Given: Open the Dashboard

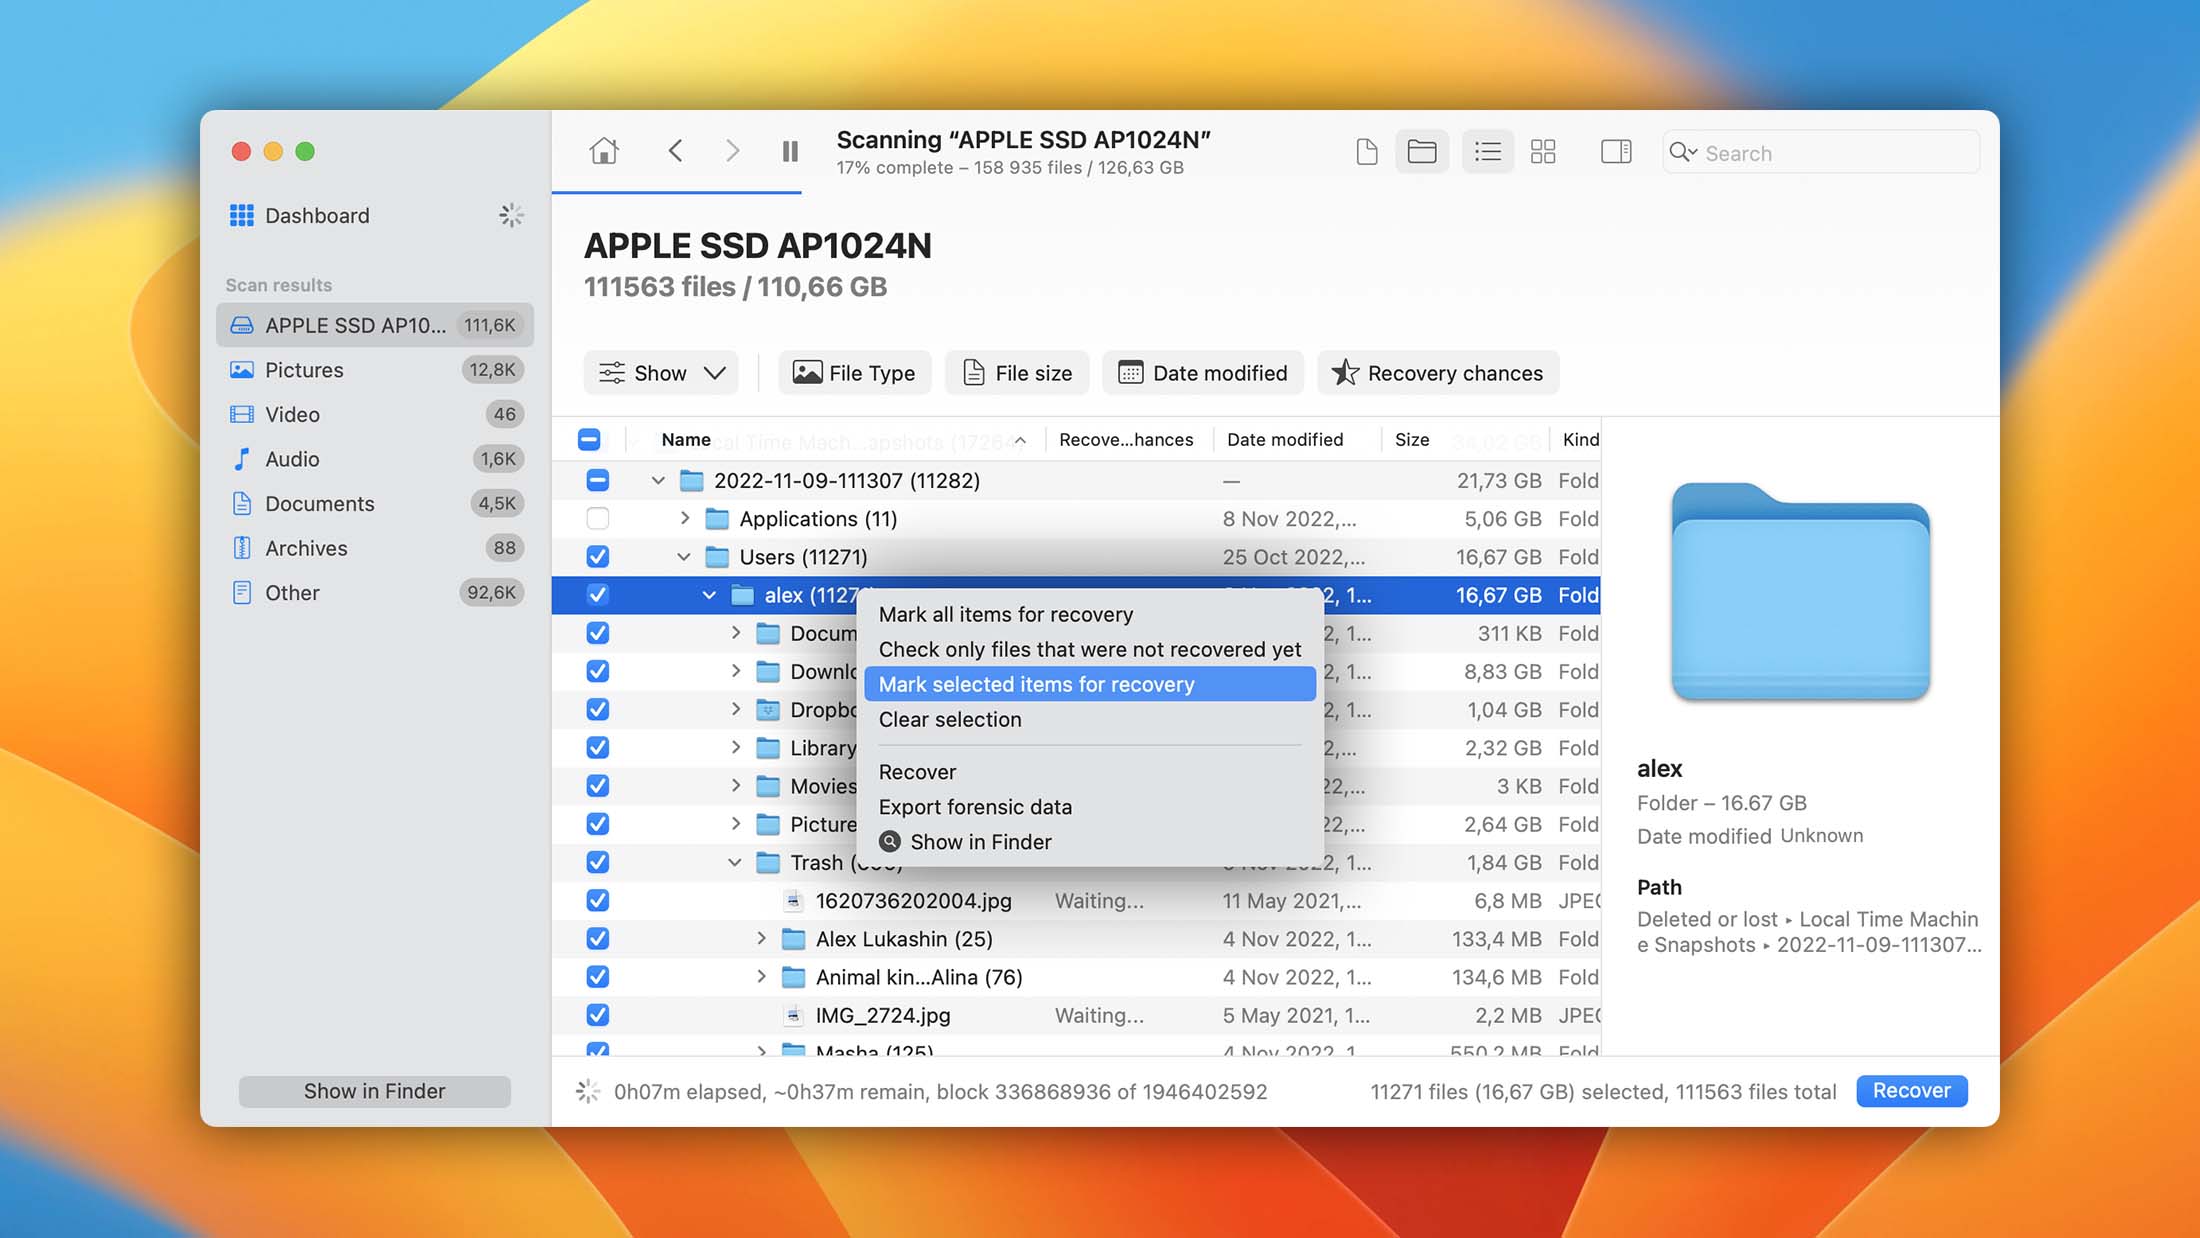Looking at the screenshot, I should pos(317,215).
